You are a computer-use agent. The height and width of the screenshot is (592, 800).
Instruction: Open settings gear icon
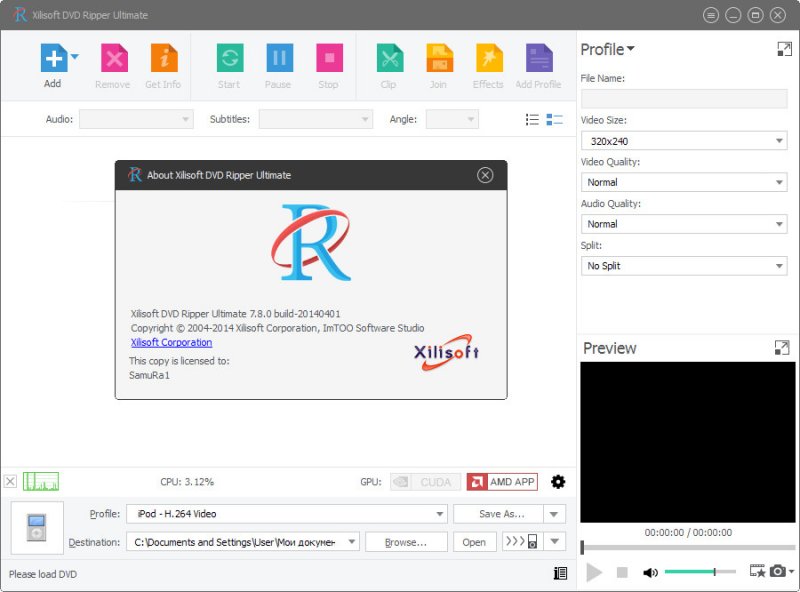click(558, 482)
